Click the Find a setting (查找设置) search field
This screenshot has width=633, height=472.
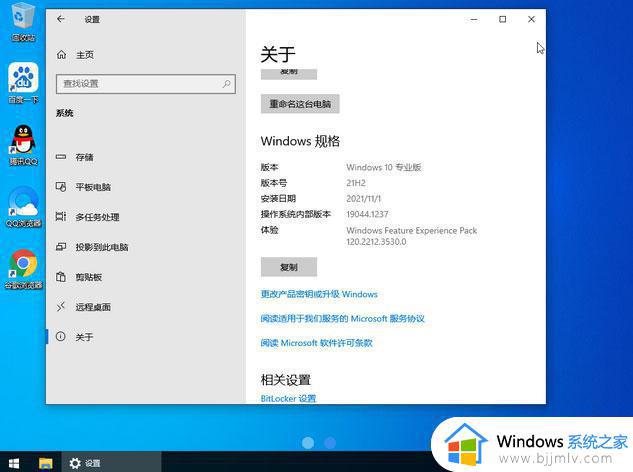(x=146, y=84)
